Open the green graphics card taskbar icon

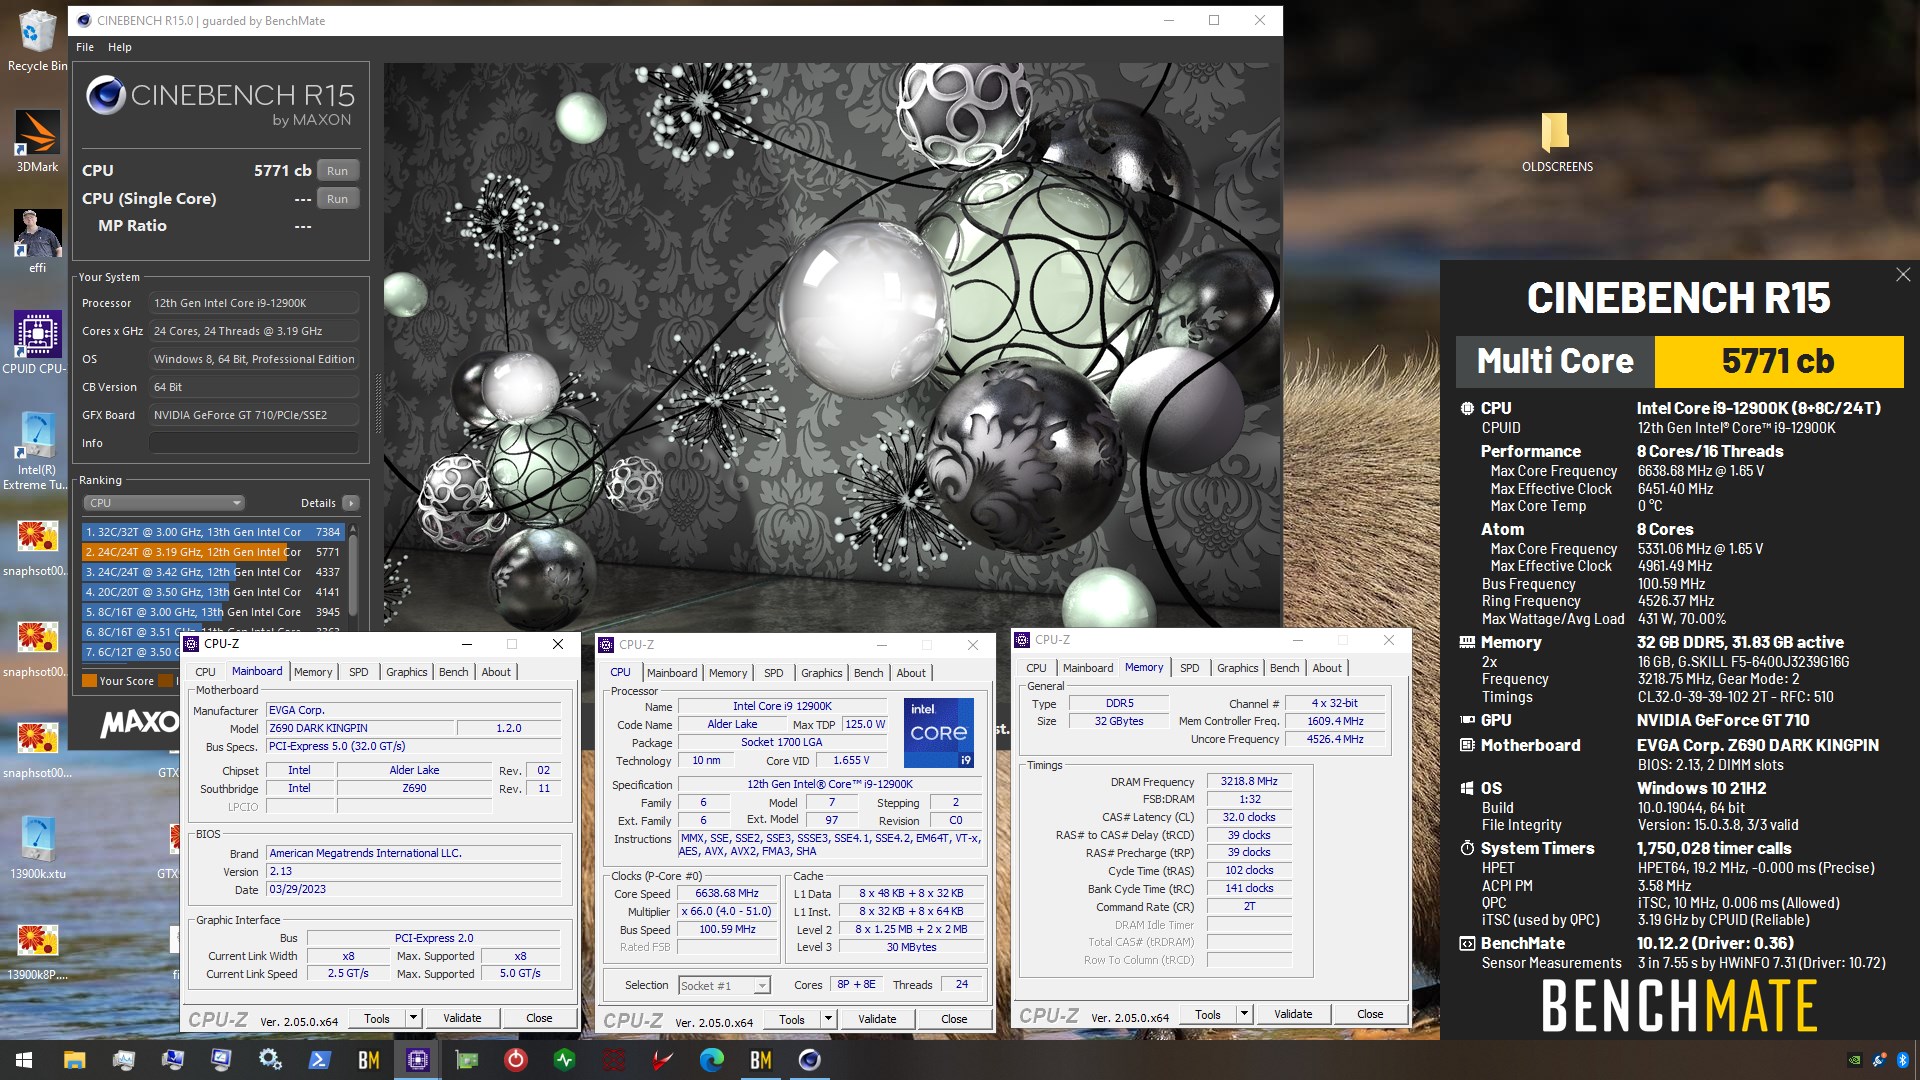click(x=466, y=1060)
